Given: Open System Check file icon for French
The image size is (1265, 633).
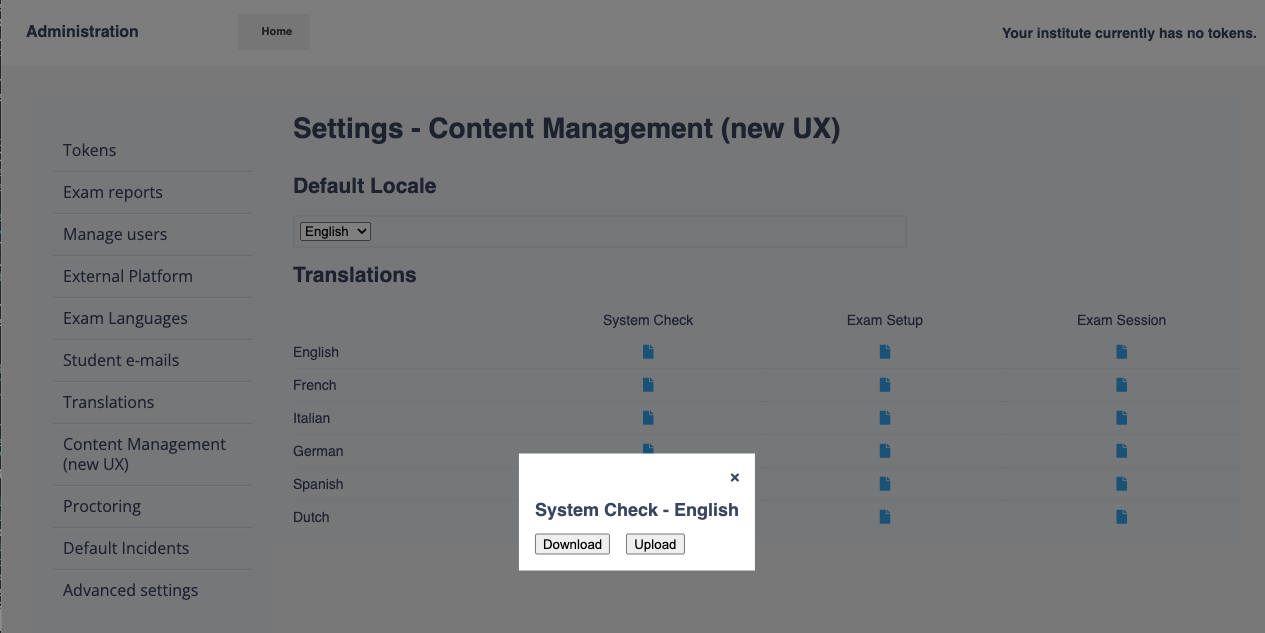Looking at the screenshot, I should click(648, 385).
